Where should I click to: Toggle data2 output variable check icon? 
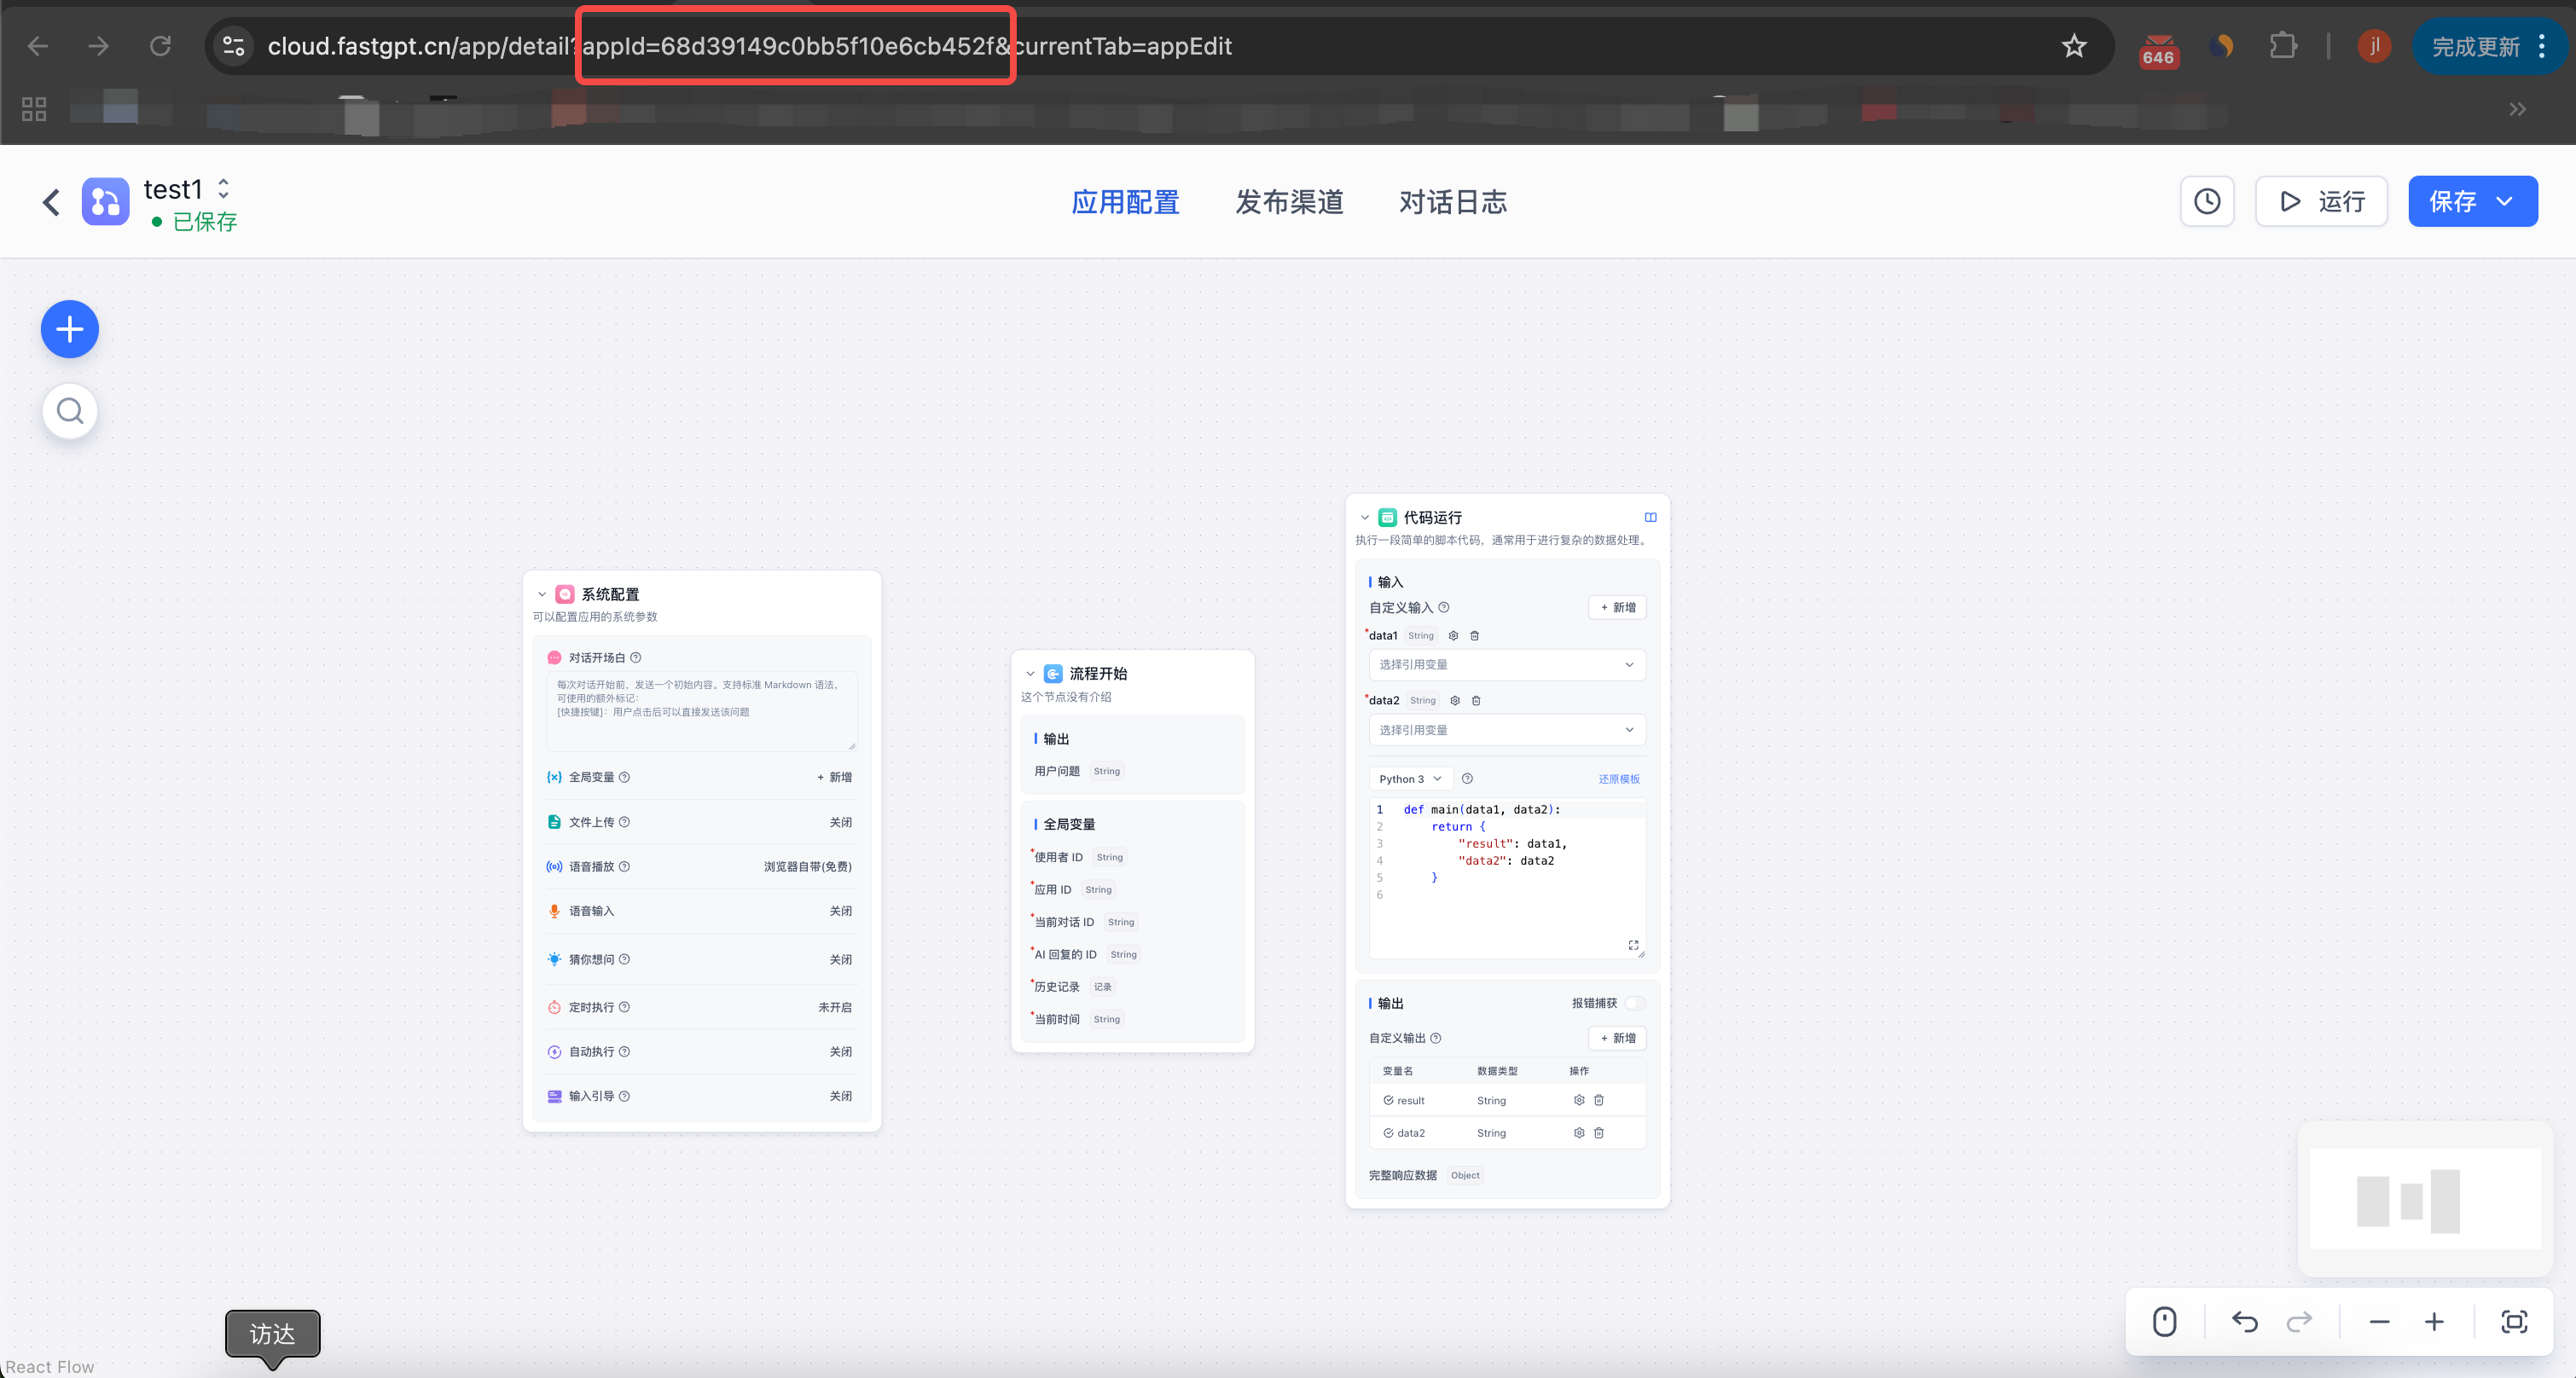[1388, 1133]
